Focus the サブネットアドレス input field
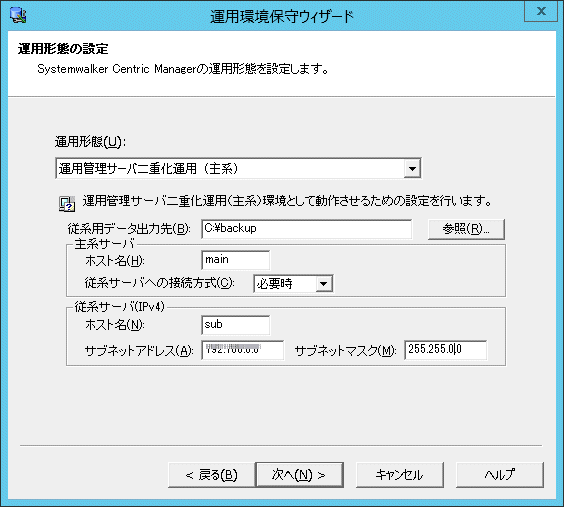 click(x=242, y=350)
